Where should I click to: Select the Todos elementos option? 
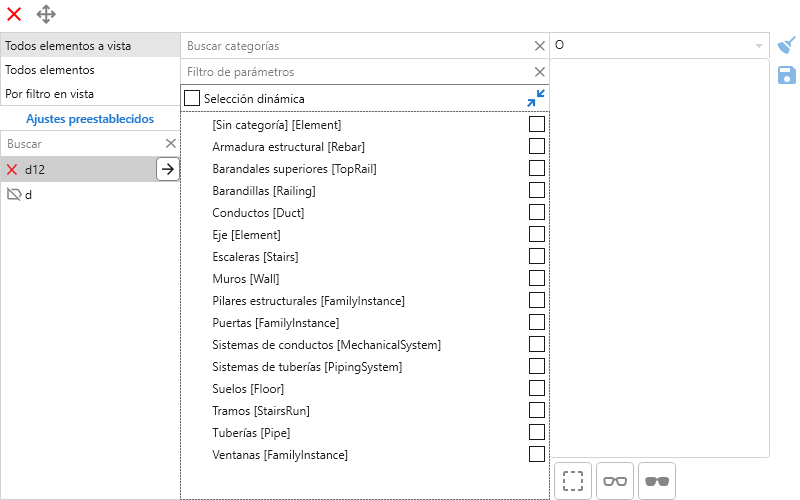pos(50,70)
